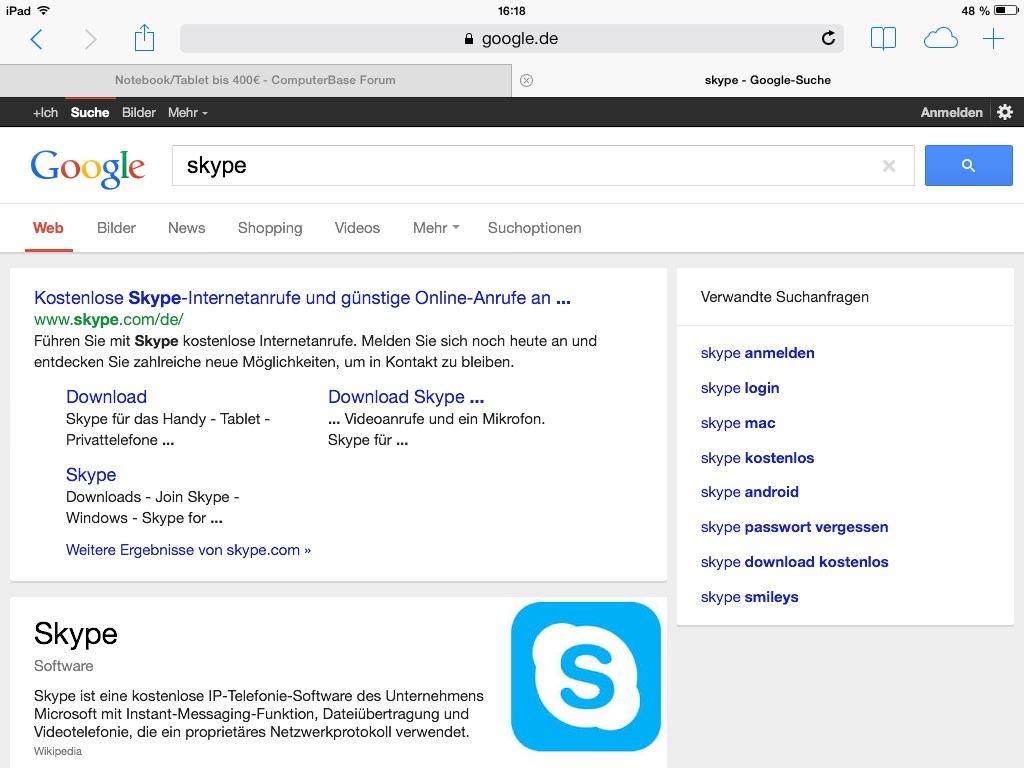Open Google settings gear icon
This screenshot has height=768, width=1024.
coord(1004,112)
